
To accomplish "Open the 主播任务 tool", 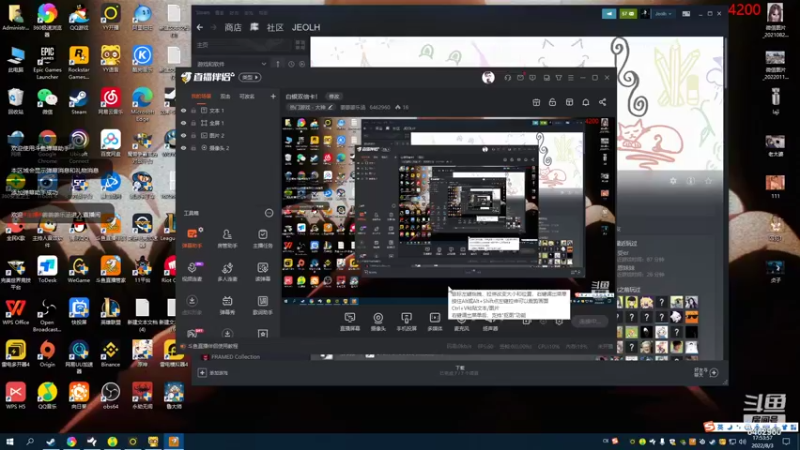I will [x=263, y=238].
